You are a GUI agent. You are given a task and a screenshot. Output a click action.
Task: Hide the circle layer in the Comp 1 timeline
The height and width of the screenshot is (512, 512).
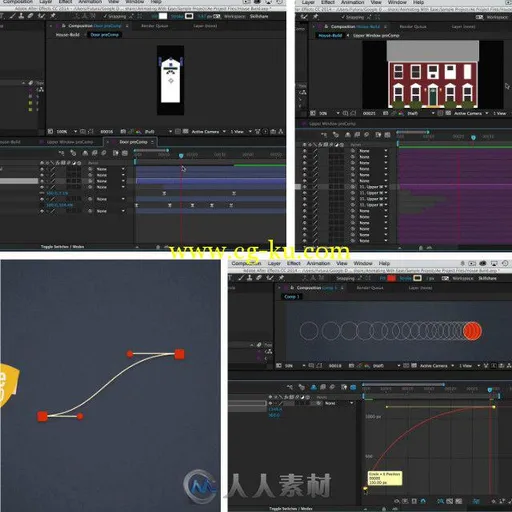[270, 403]
